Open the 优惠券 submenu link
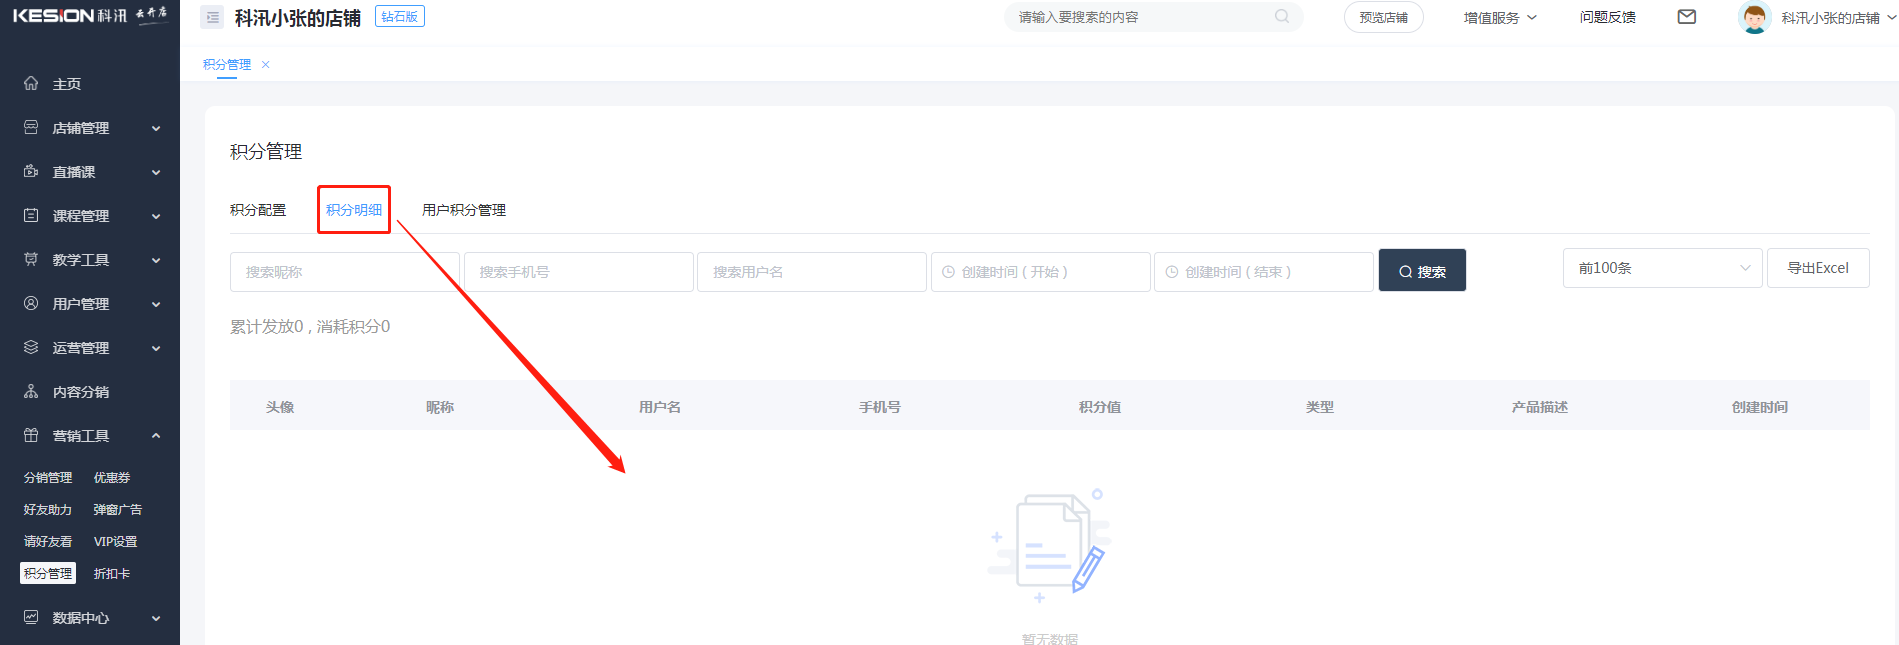 pos(112,478)
